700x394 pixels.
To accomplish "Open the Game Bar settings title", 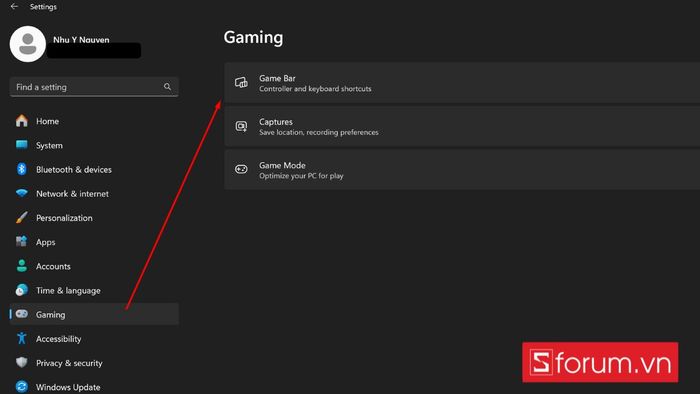I will [277, 78].
